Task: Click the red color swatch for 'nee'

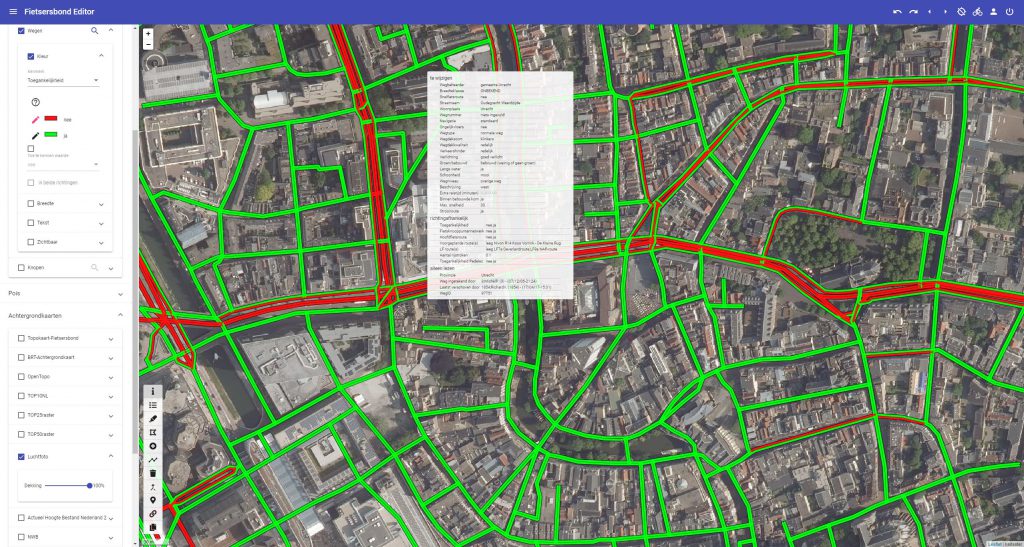Action: [x=51, y=119]
